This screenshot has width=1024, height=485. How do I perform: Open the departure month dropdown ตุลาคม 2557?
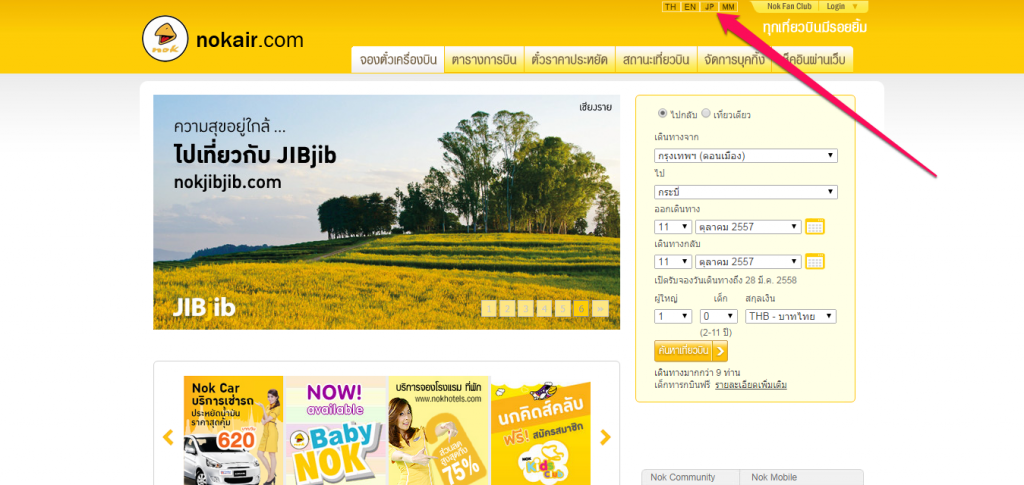[x=748, y=227]
